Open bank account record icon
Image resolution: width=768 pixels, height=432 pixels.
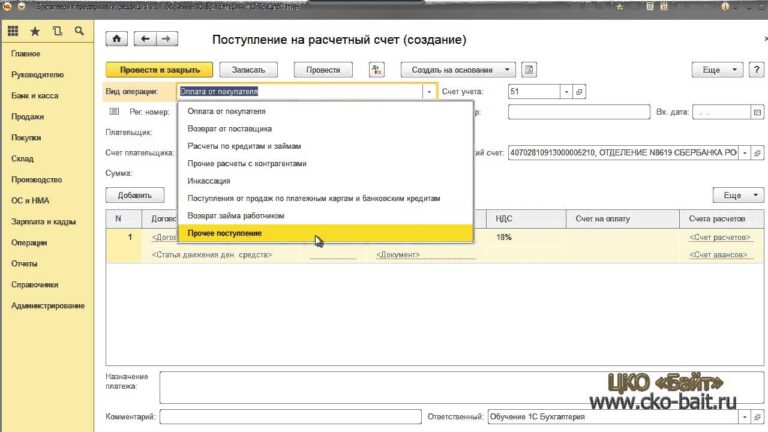tap(757, 153)
